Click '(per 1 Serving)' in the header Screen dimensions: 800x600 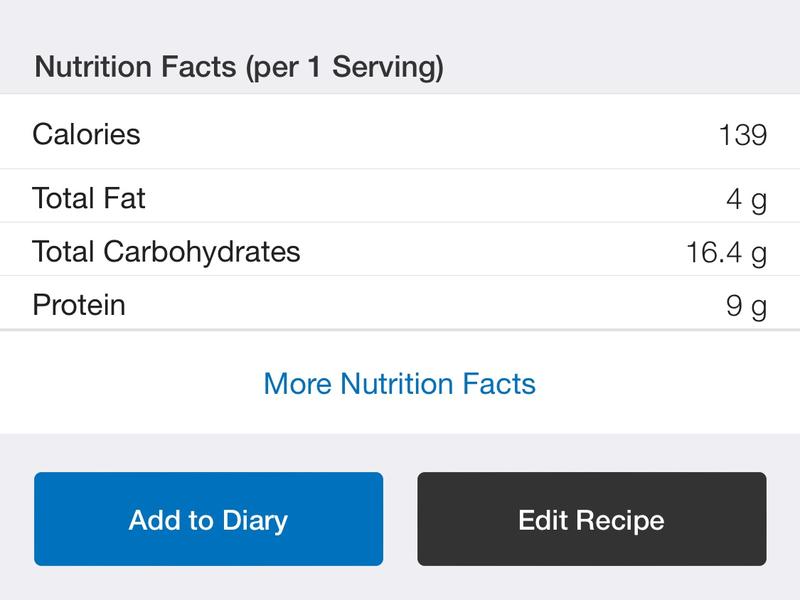point(341,68)
